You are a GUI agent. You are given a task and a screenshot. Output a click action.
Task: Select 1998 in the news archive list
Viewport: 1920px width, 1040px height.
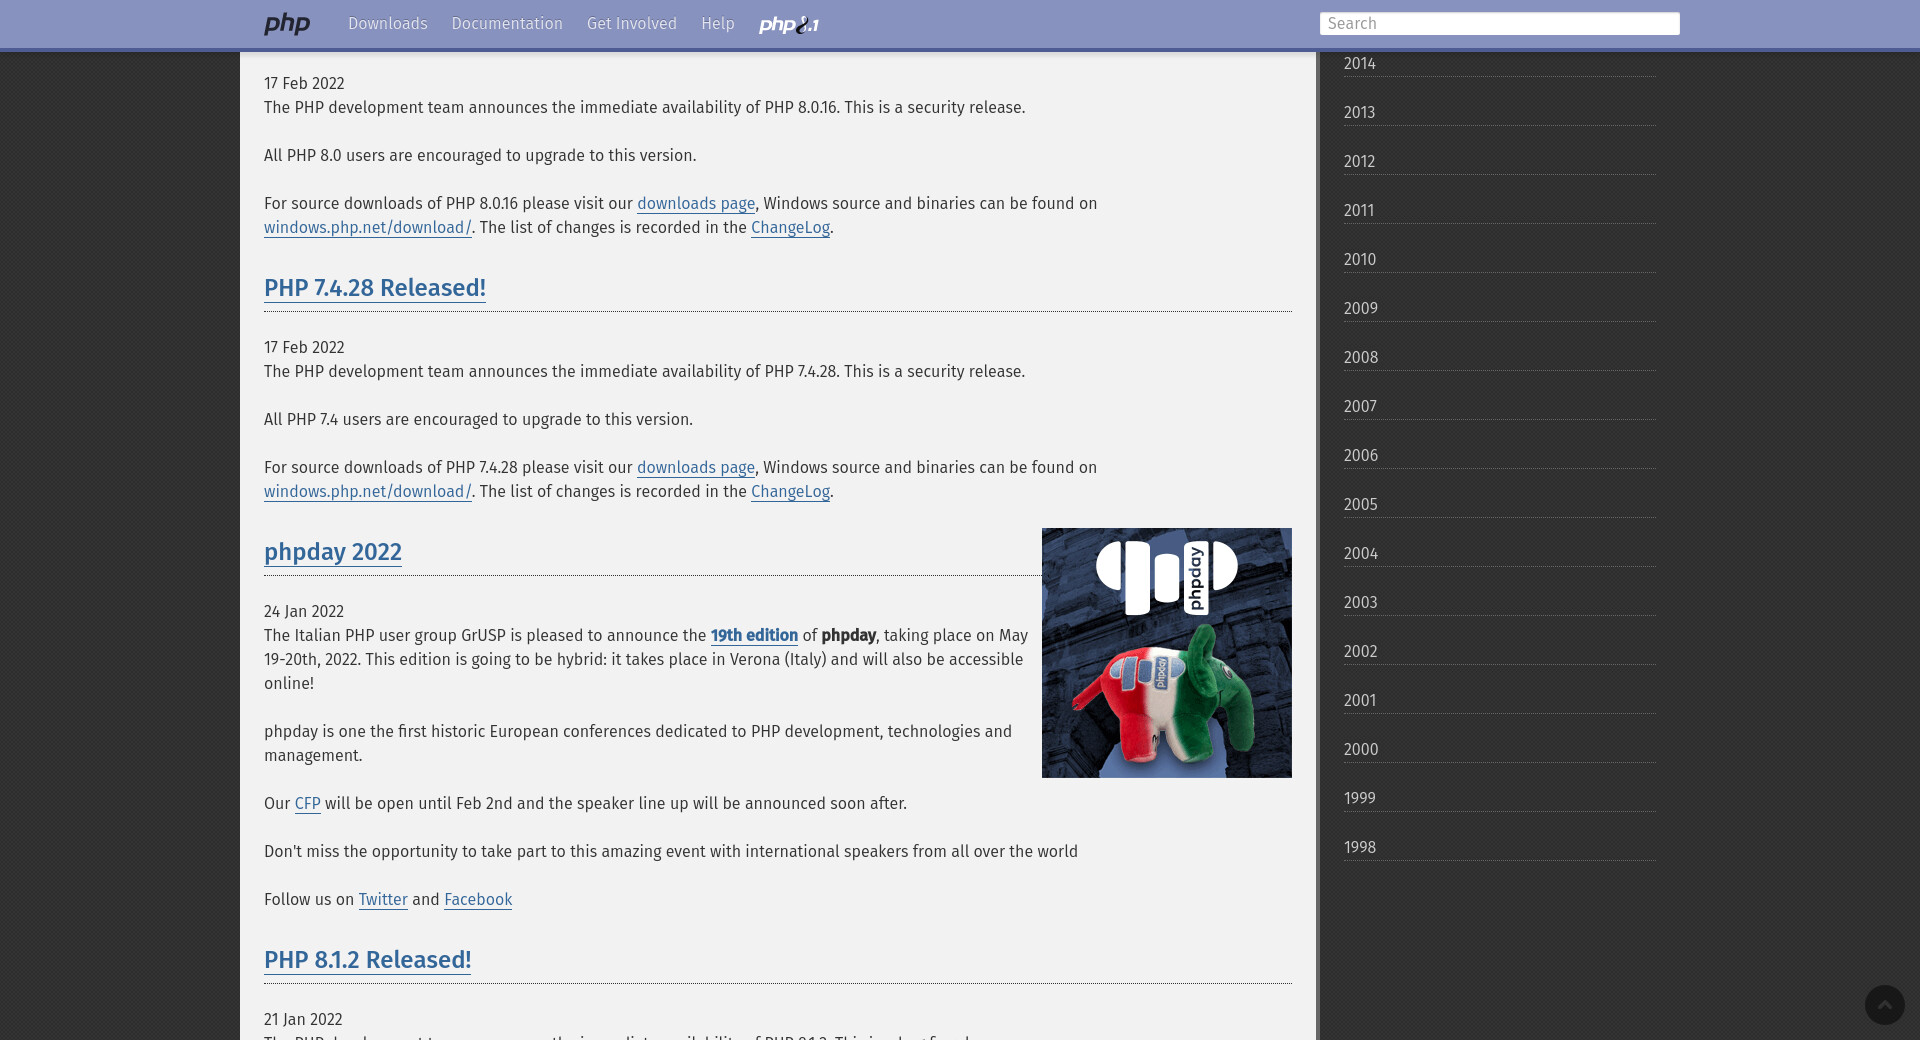click(x=1359, y=848)
